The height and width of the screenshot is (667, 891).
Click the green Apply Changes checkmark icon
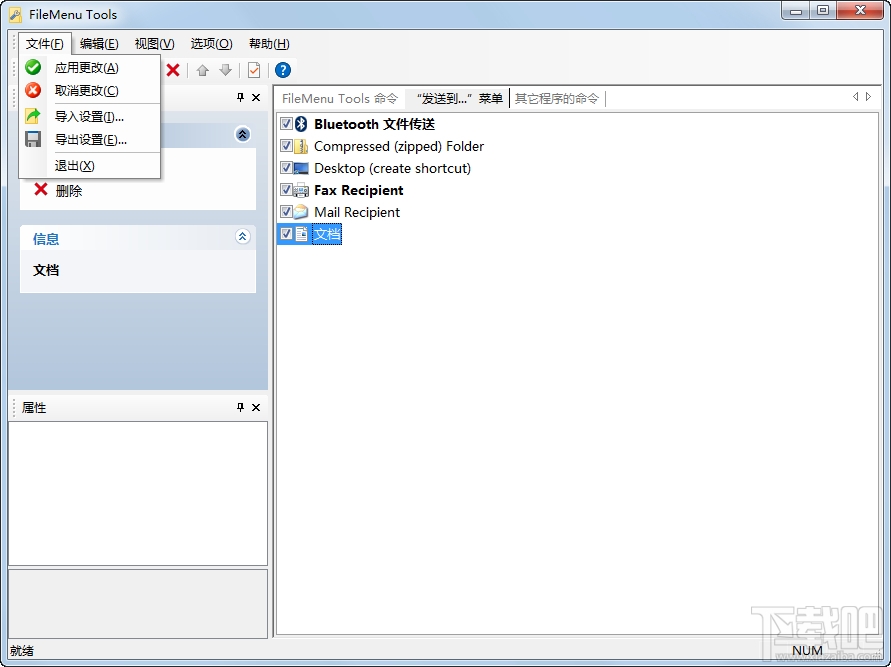click(33, 68)
